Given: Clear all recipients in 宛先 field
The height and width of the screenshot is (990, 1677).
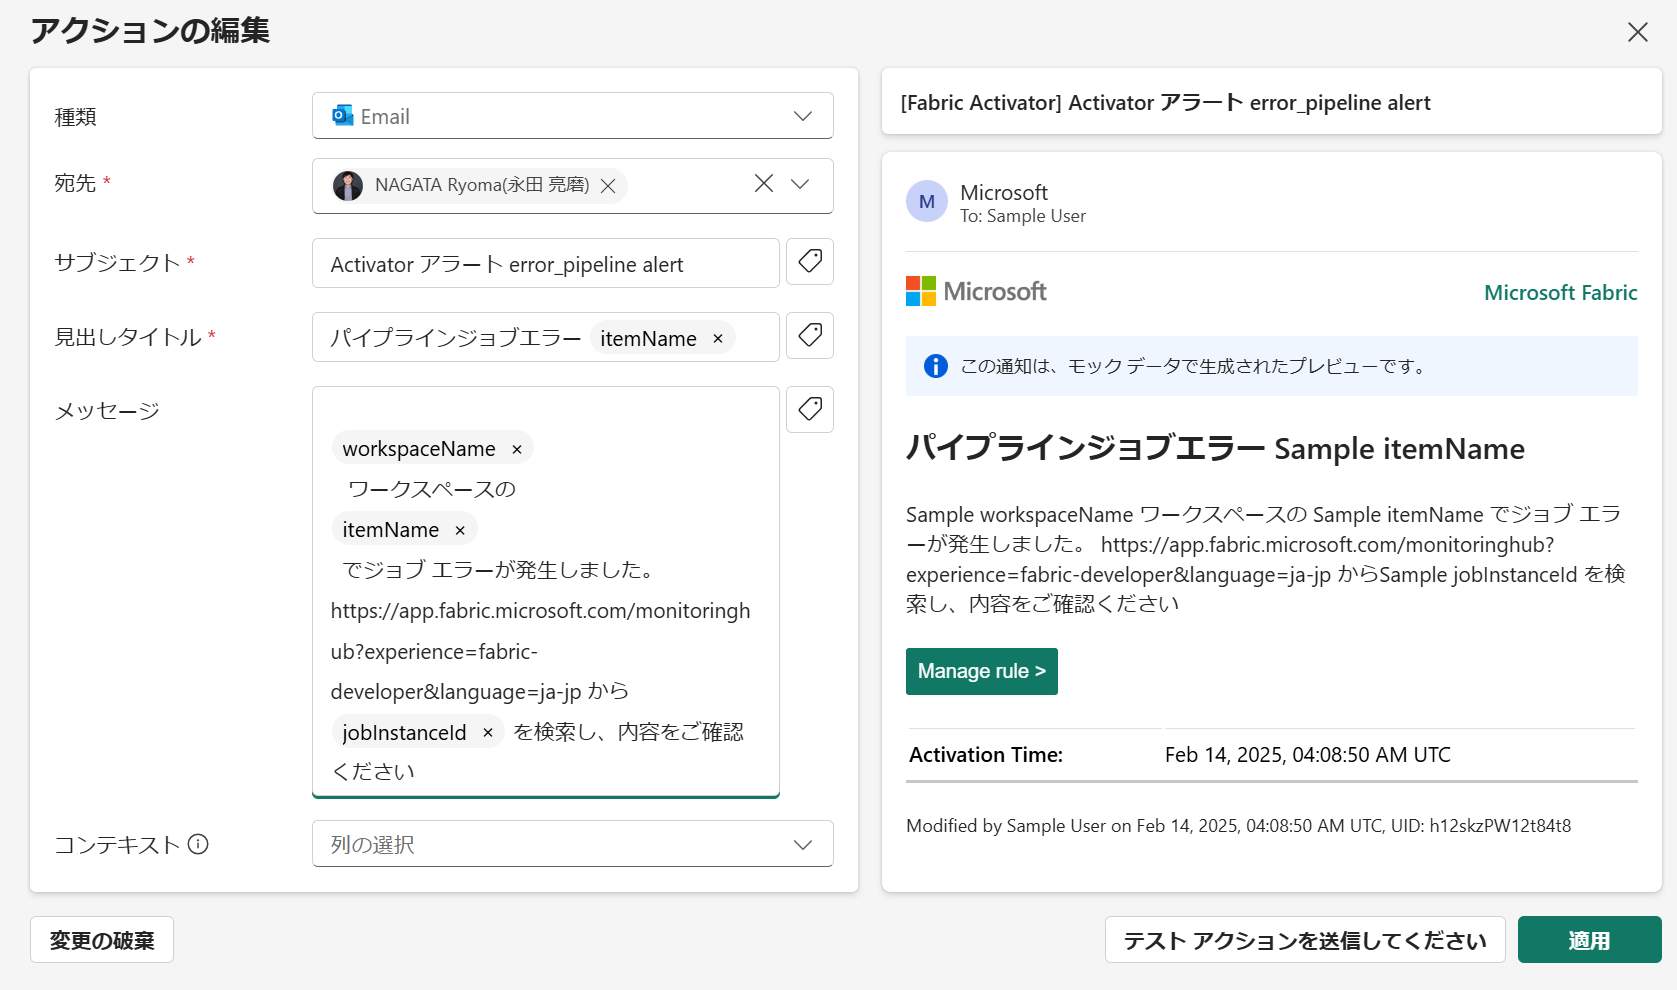Looking at the screenshot, I should point(764,184).
